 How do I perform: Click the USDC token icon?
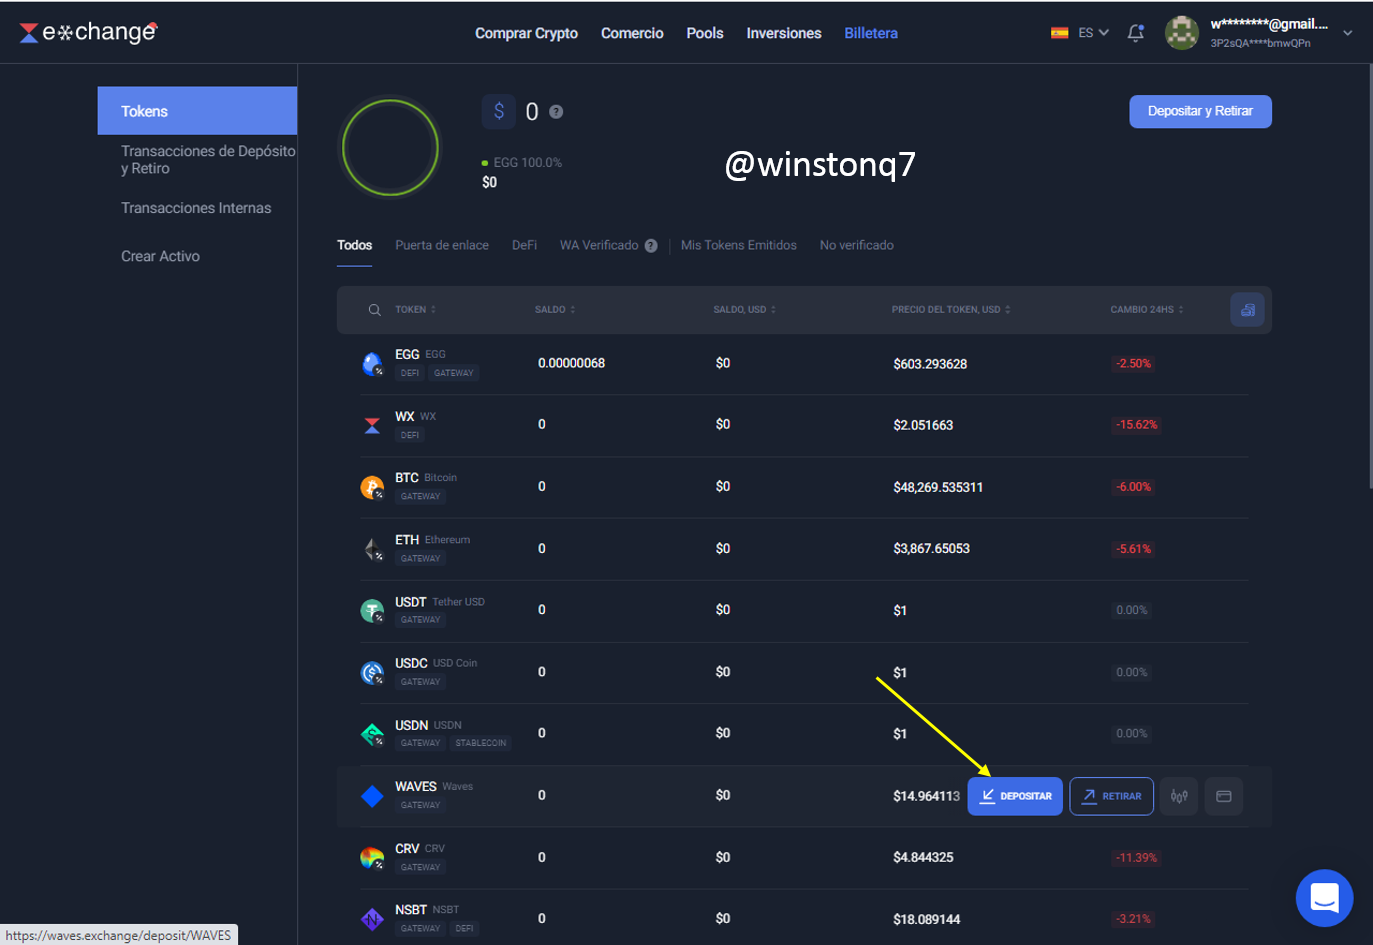click(x=372, y=672)
